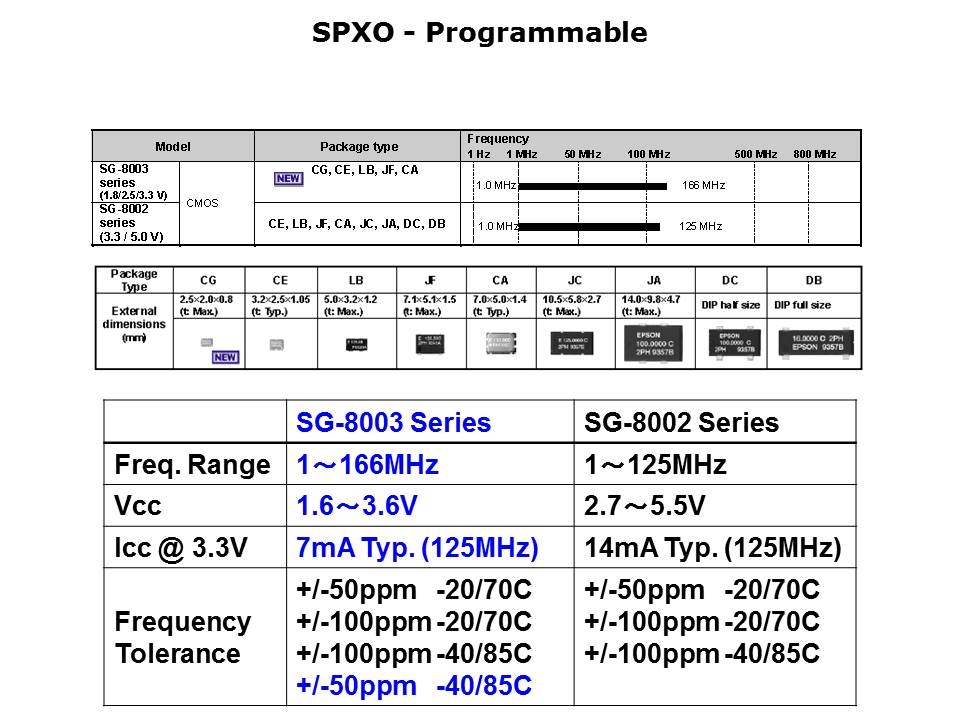This screenshot has height=720, width=960.
Task: Click the NEW badge under the CG package image
Action: point(225,357)
